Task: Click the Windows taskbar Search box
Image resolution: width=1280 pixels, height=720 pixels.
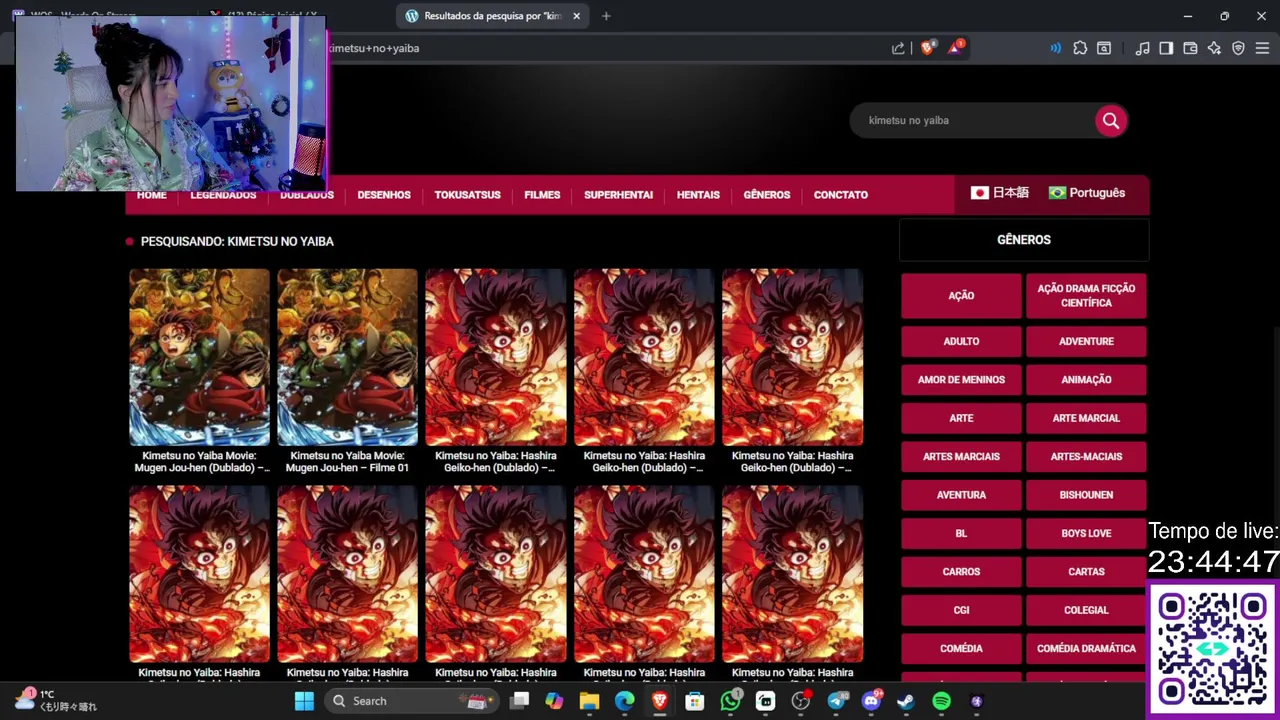Action: pos(410,701)
